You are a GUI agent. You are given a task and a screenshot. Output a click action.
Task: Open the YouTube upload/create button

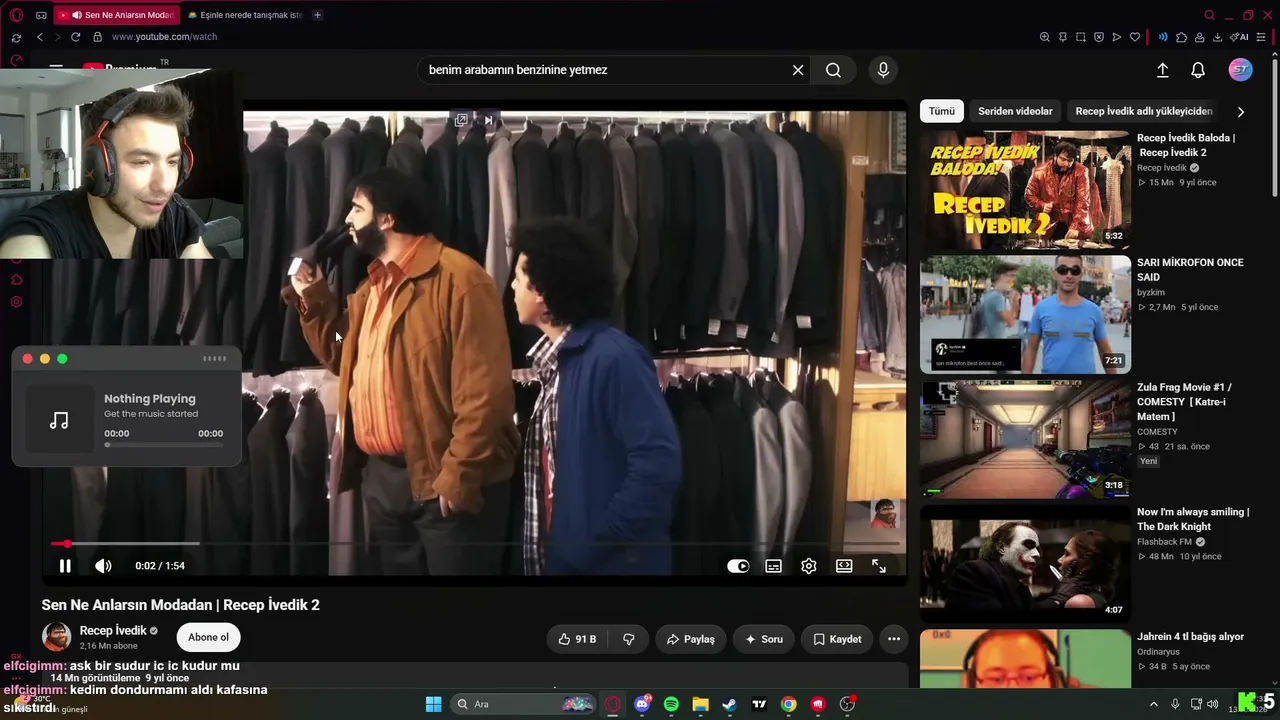[1163, 70]
